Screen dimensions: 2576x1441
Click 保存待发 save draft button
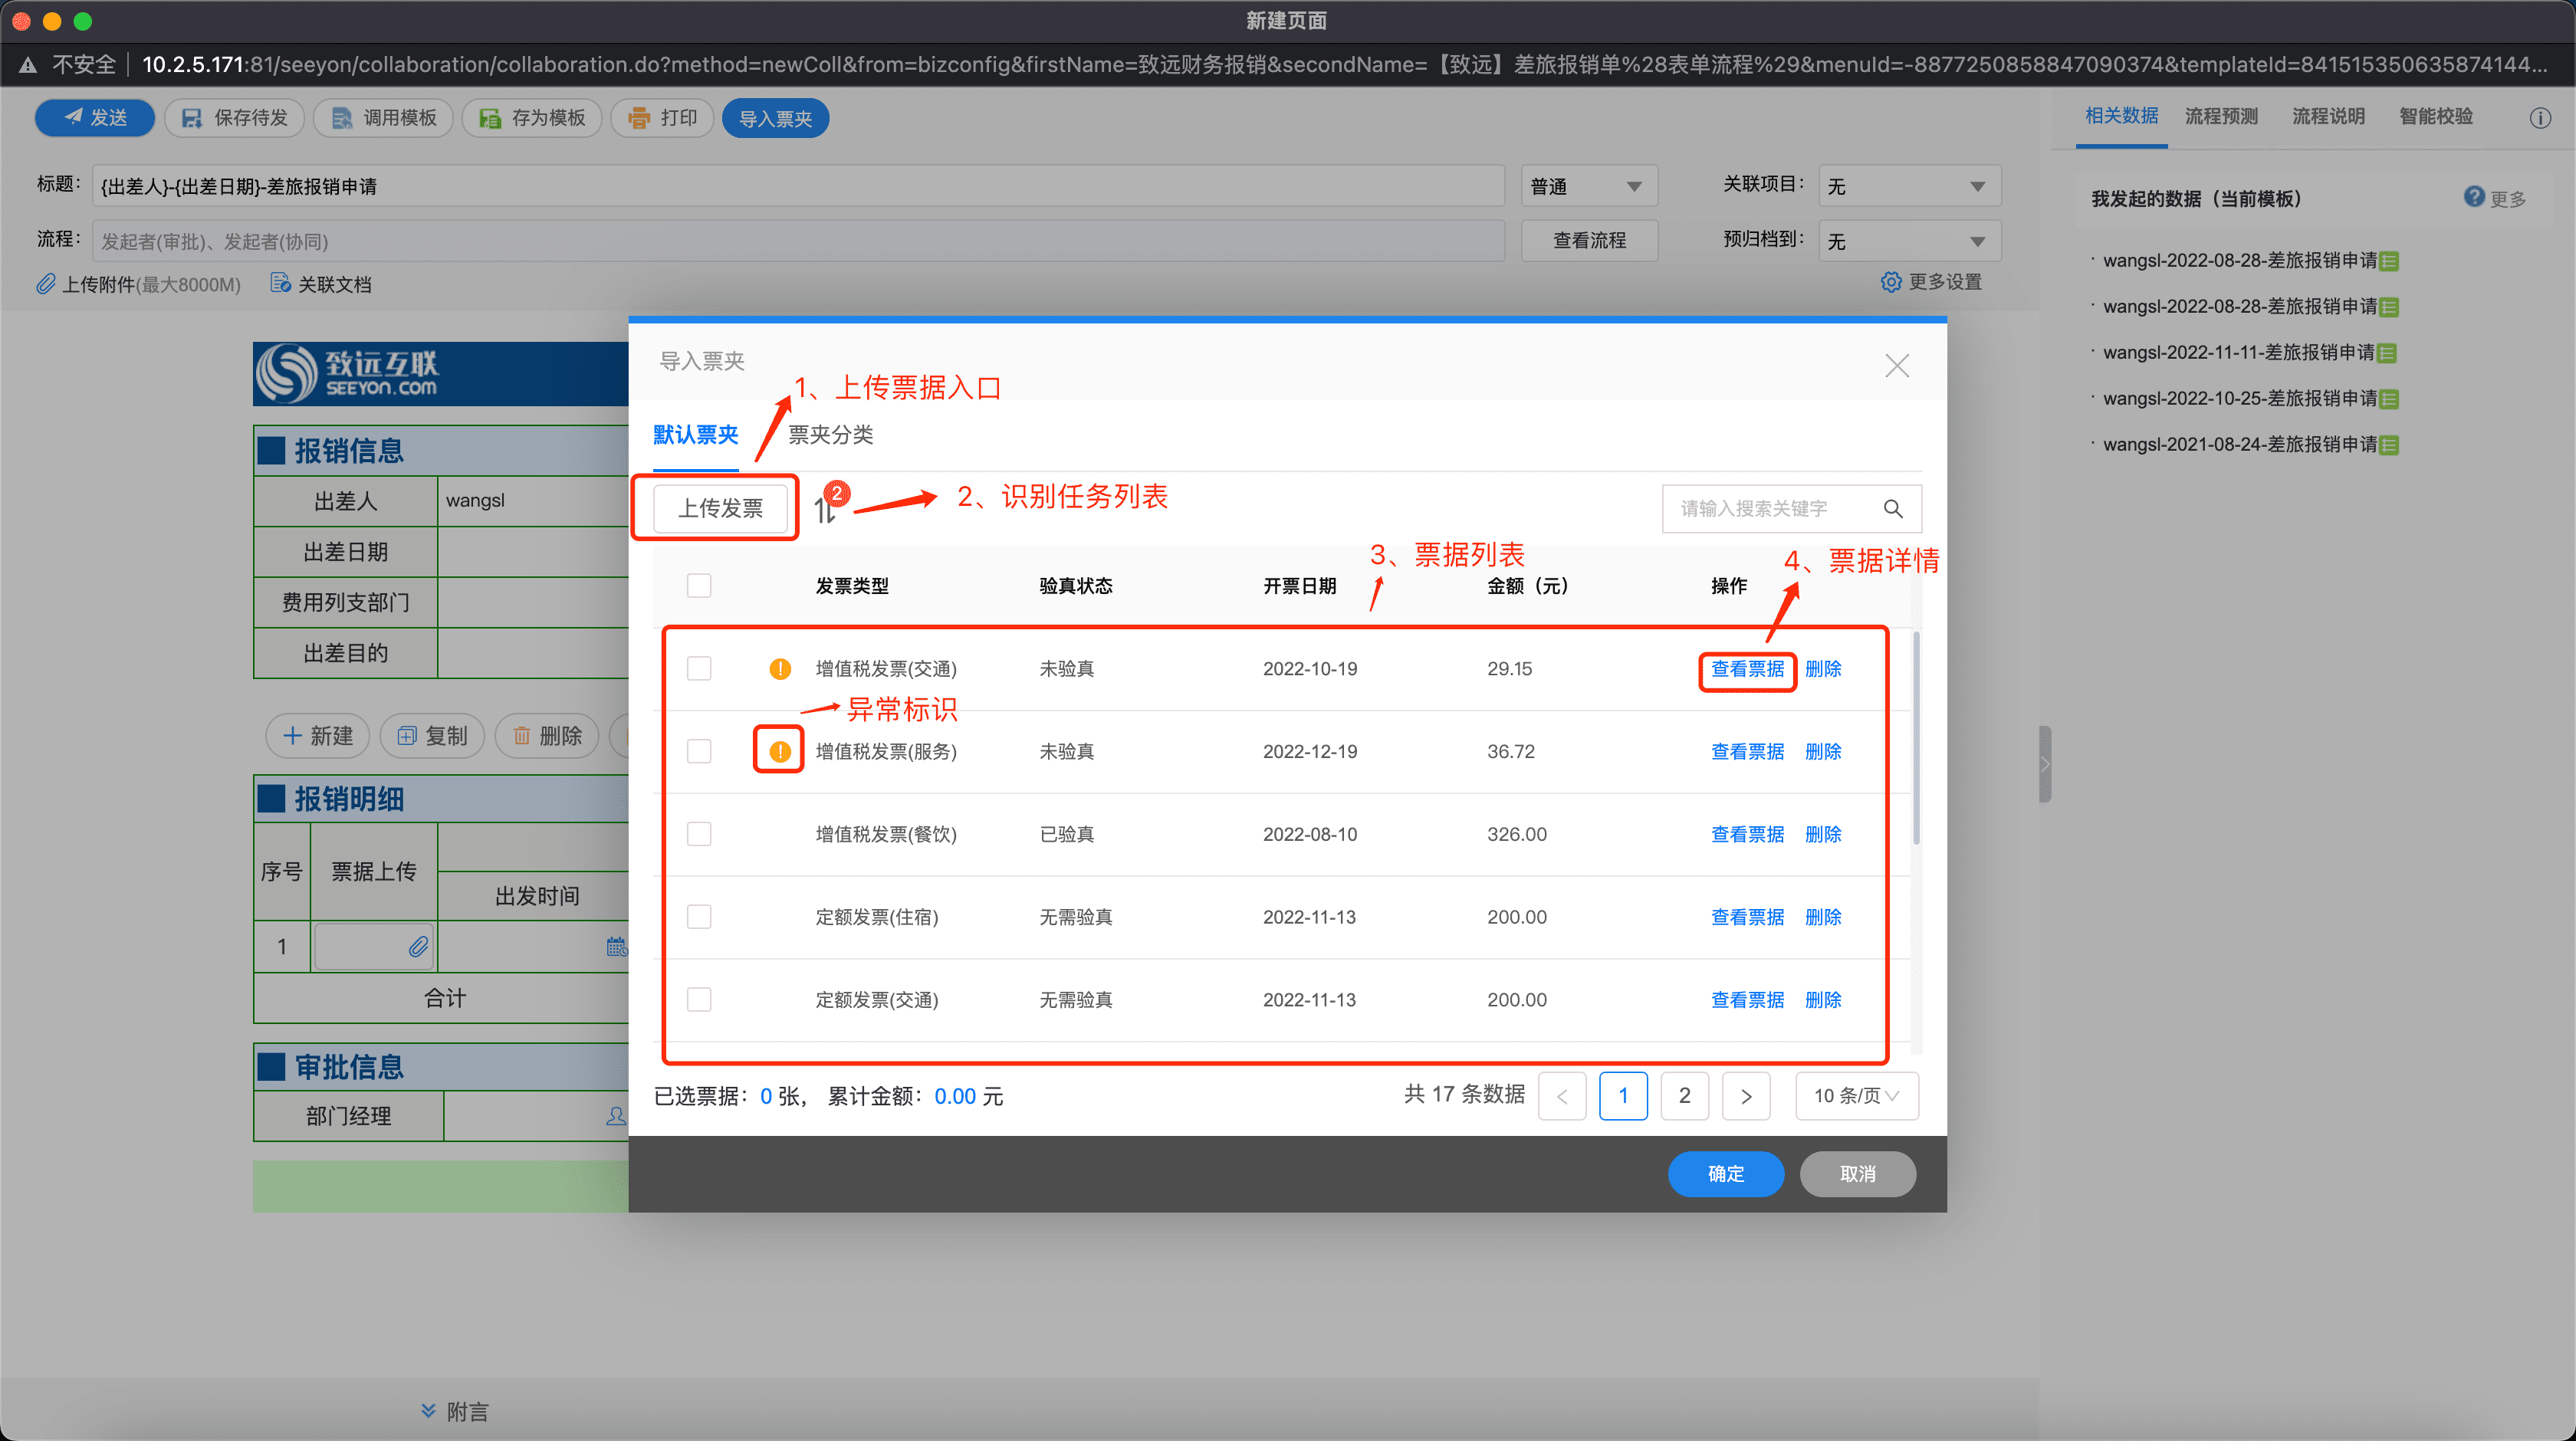point(234,118)
